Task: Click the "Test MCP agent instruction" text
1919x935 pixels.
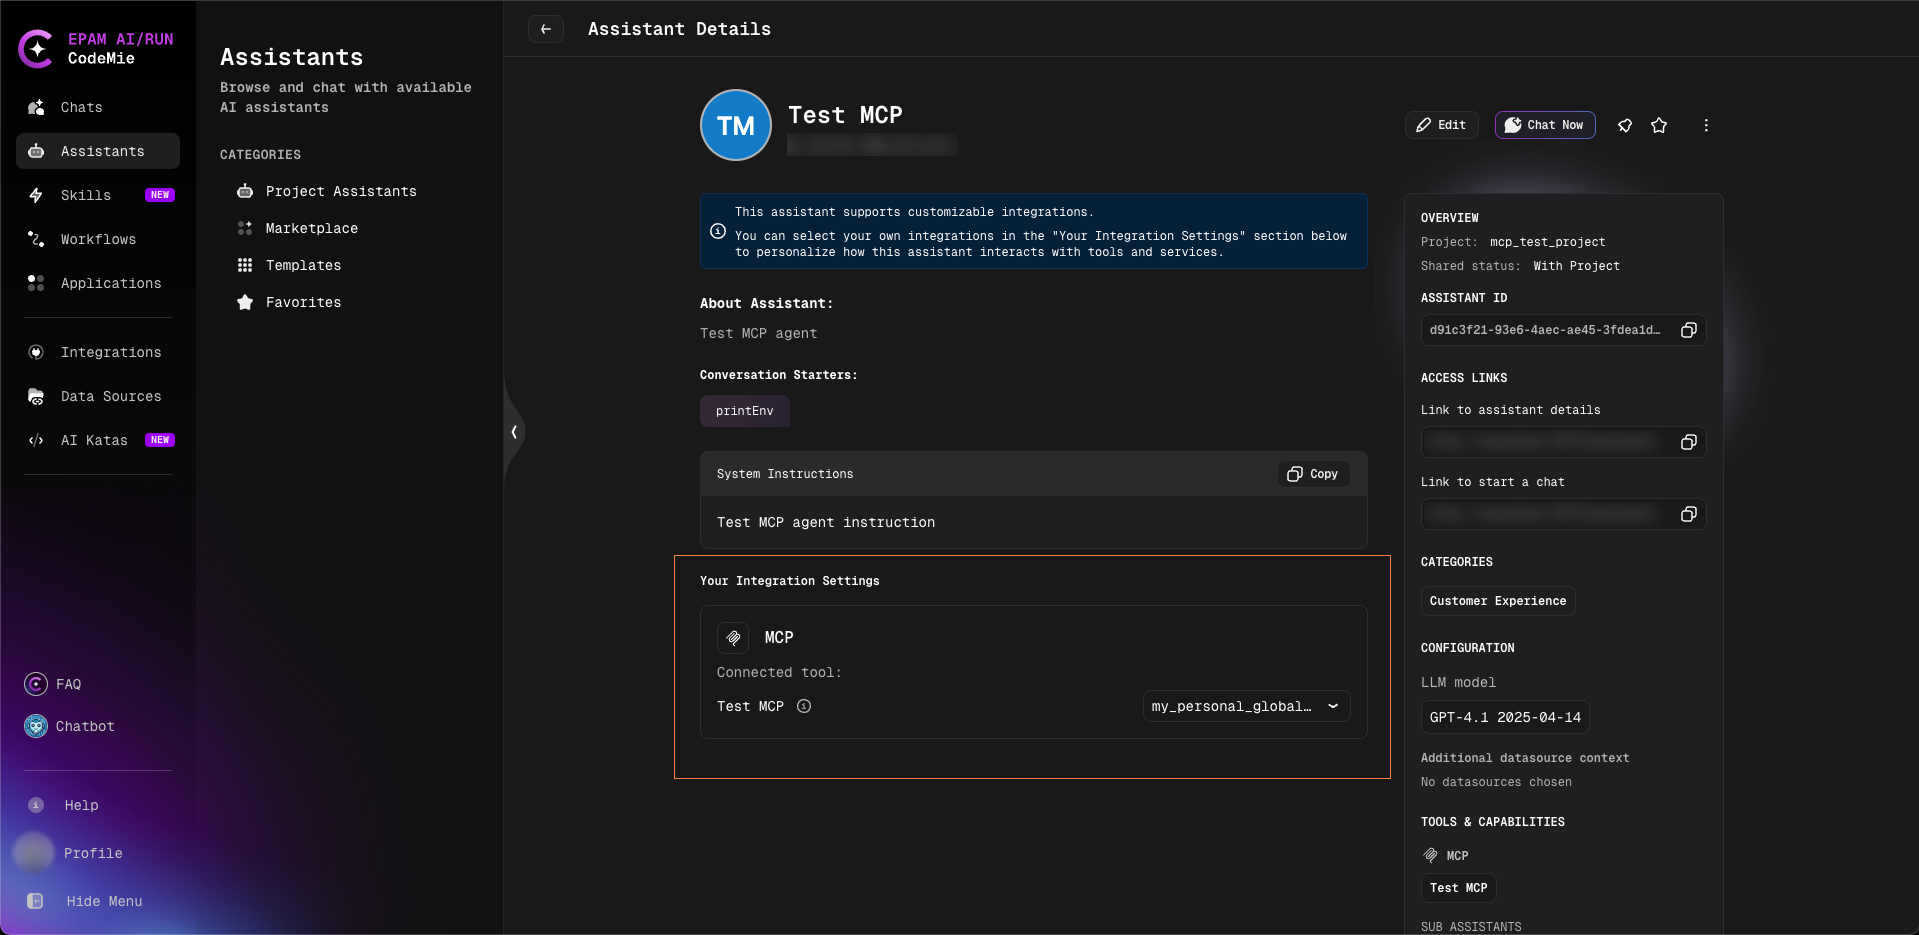Action: click(826, 522)
